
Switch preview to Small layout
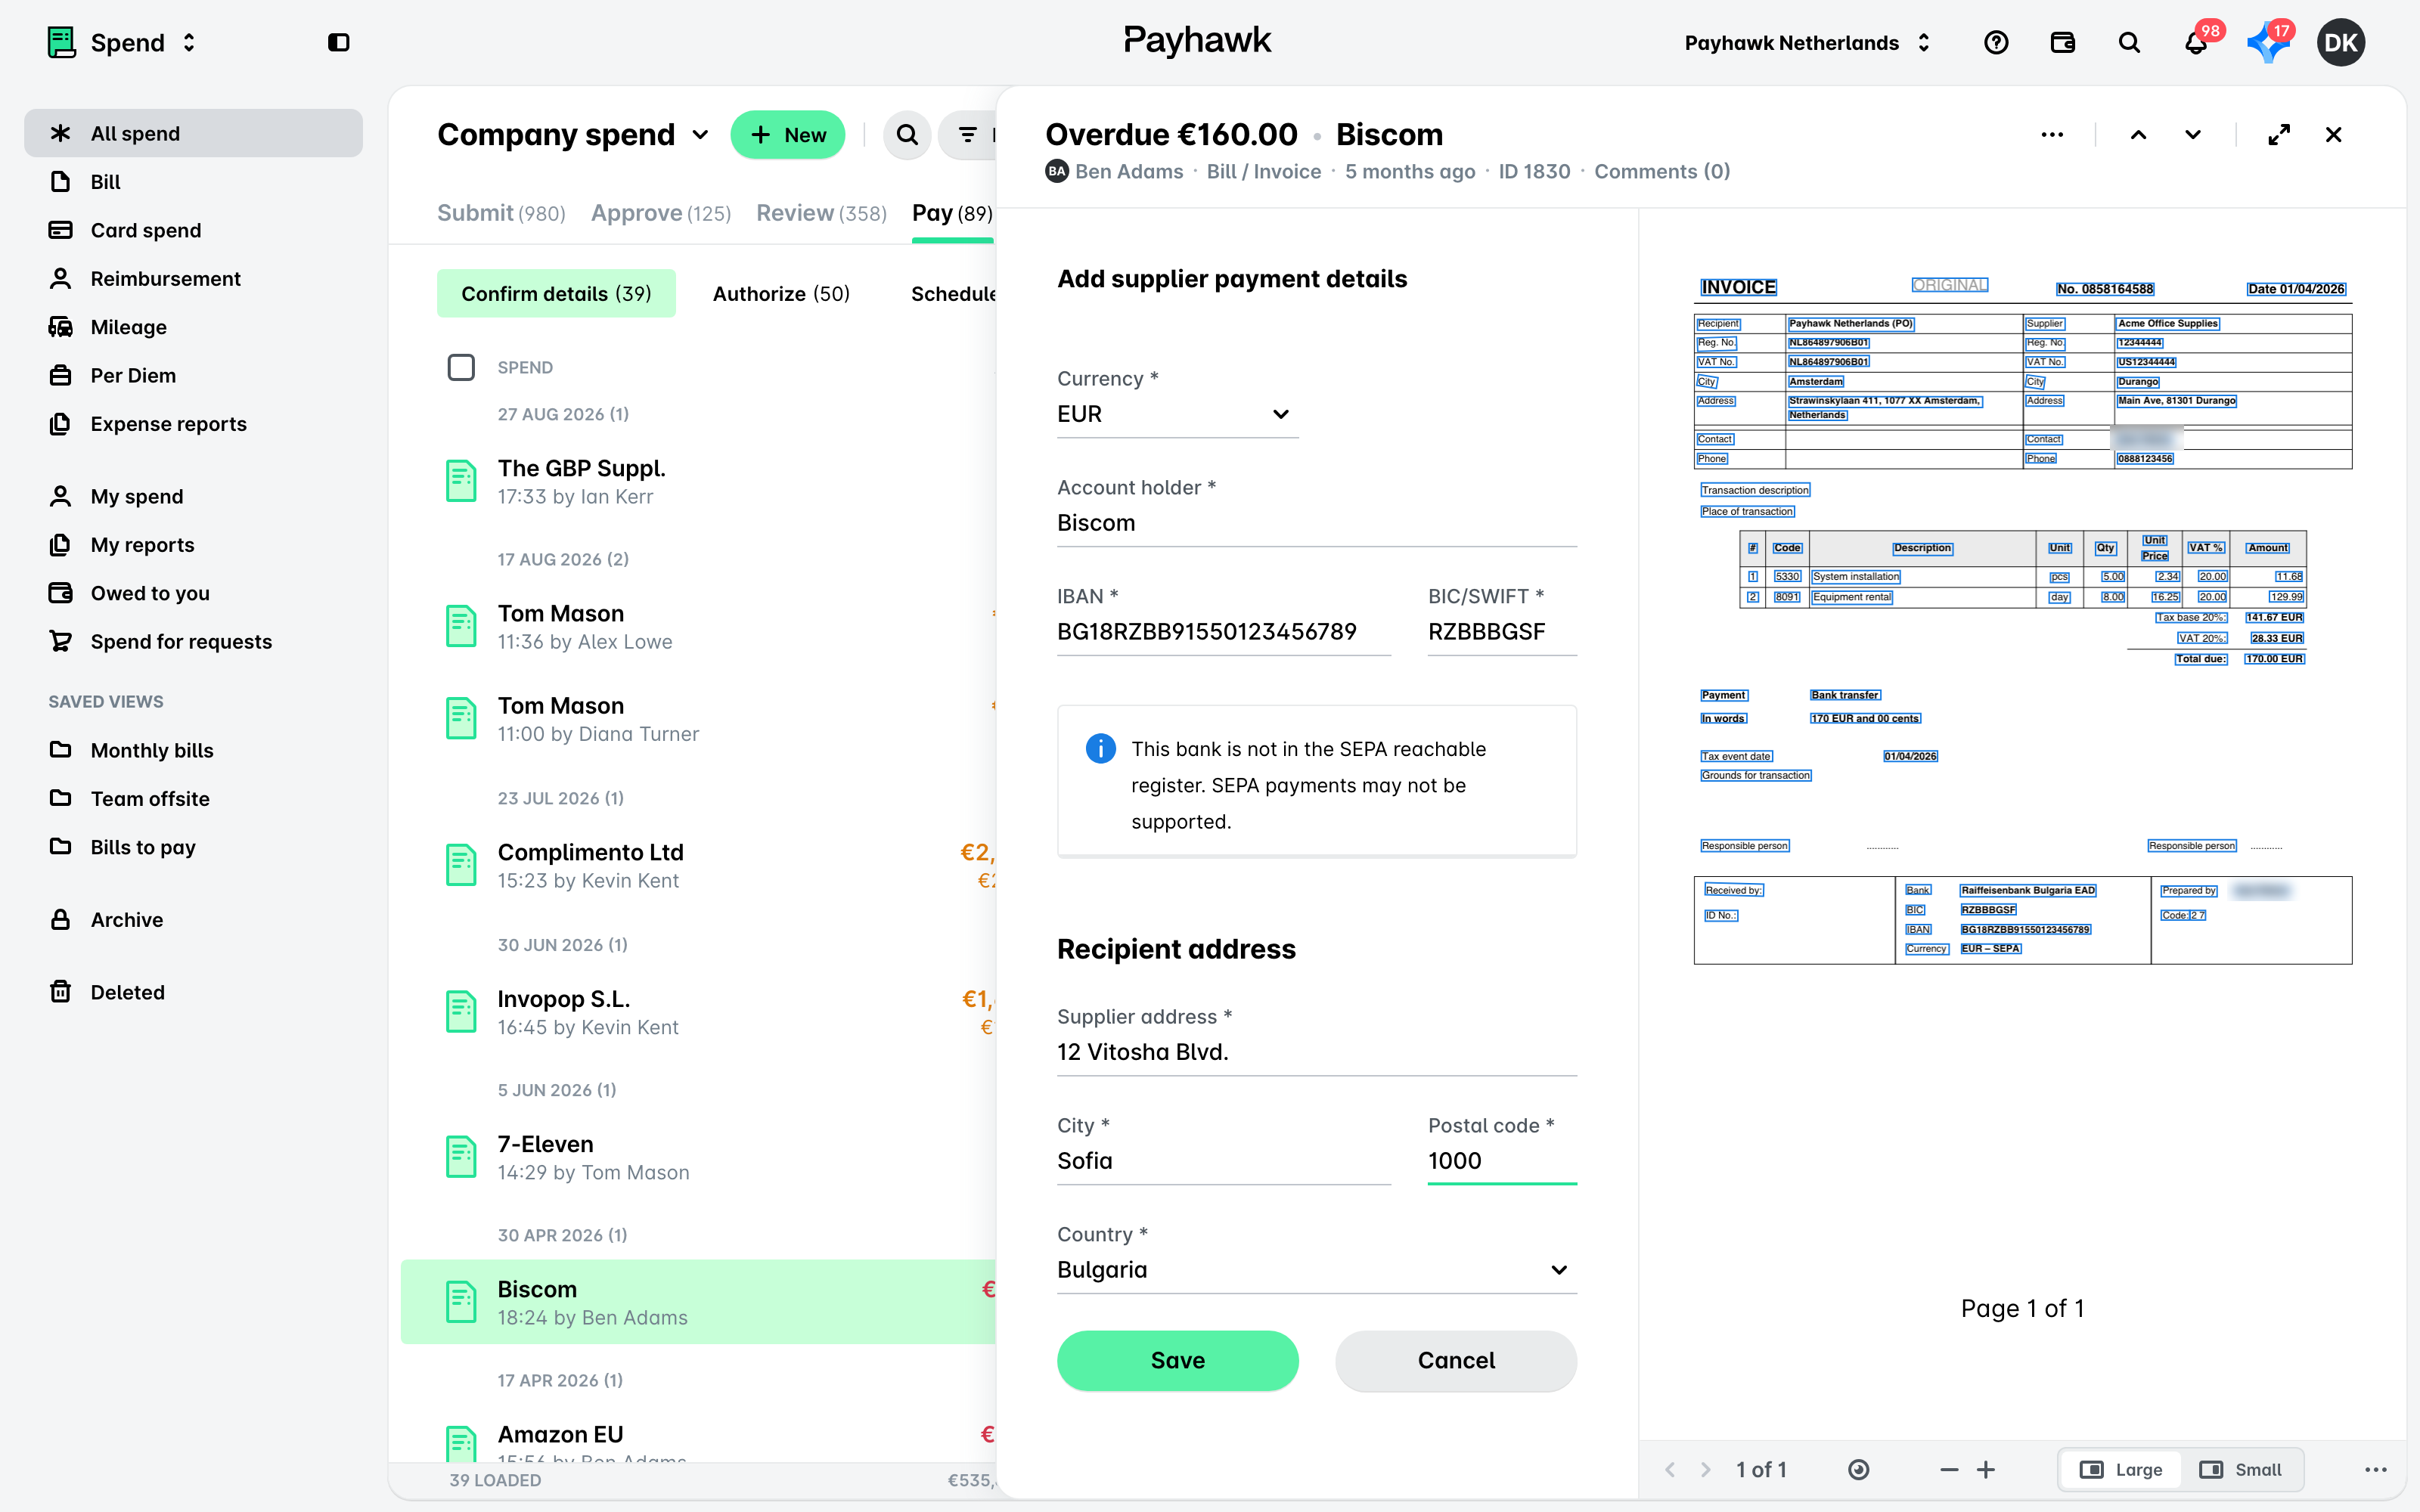click(x=2240, y=1469)
